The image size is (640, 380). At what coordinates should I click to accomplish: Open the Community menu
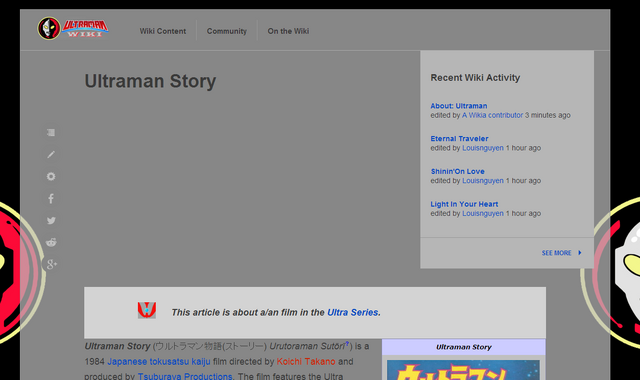pos(227,31)
